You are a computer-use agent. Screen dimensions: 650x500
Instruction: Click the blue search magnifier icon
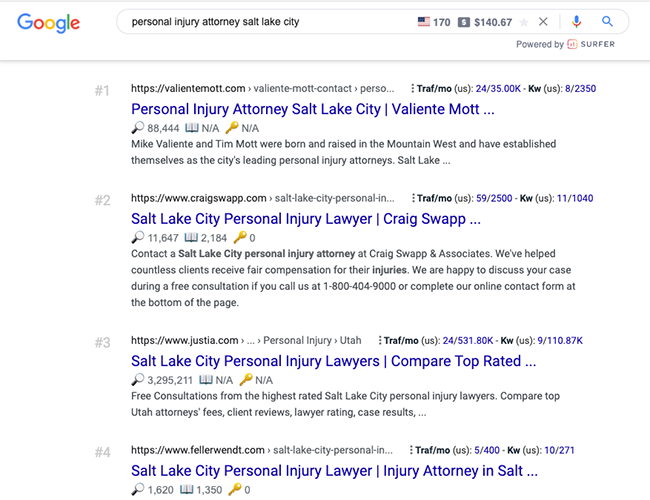608,21
